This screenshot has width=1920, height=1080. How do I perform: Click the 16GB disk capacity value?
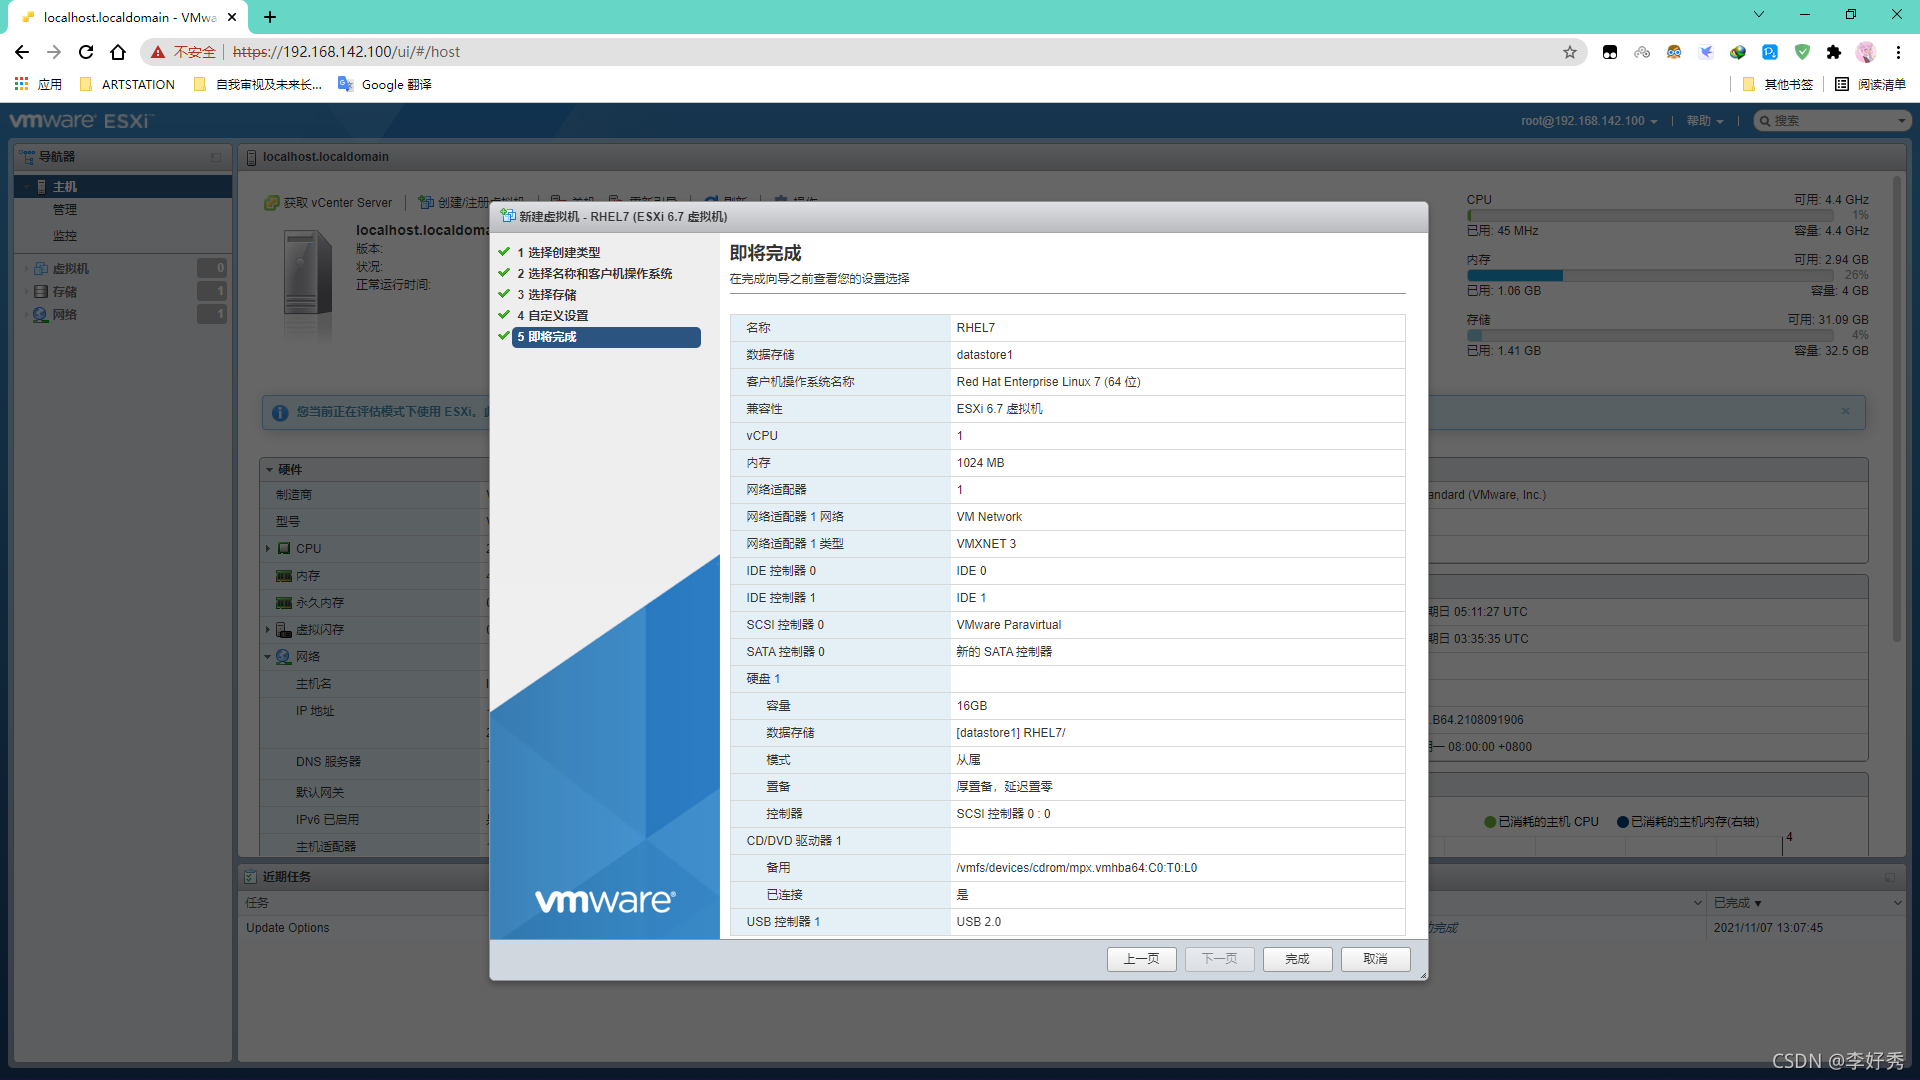[x=971, y=706]
